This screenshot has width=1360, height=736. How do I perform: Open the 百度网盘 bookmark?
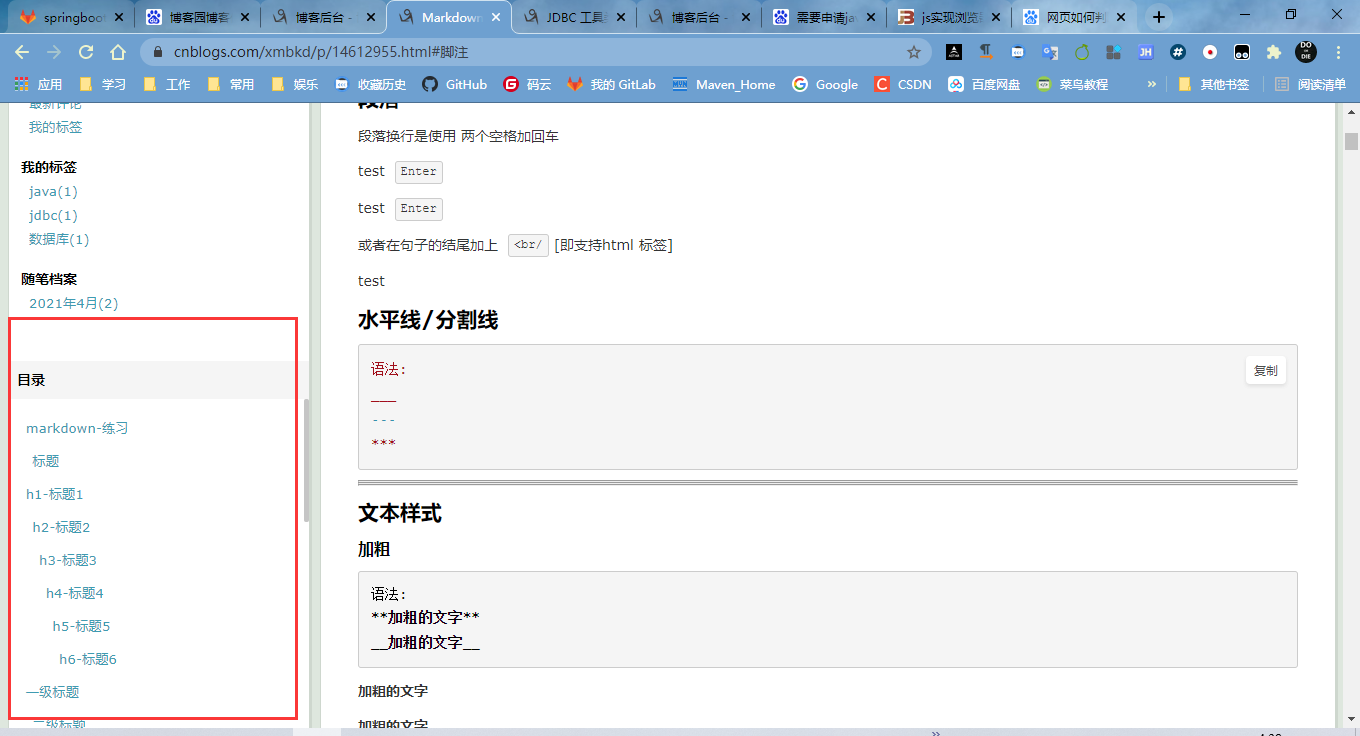point(984,84)
